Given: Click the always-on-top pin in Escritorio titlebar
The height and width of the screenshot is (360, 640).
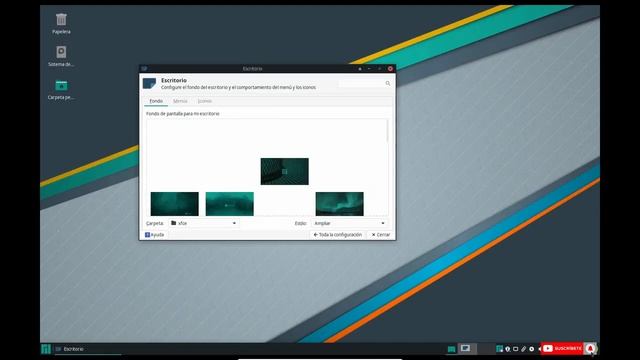Looking at the screenshot, I should (360, 69).
